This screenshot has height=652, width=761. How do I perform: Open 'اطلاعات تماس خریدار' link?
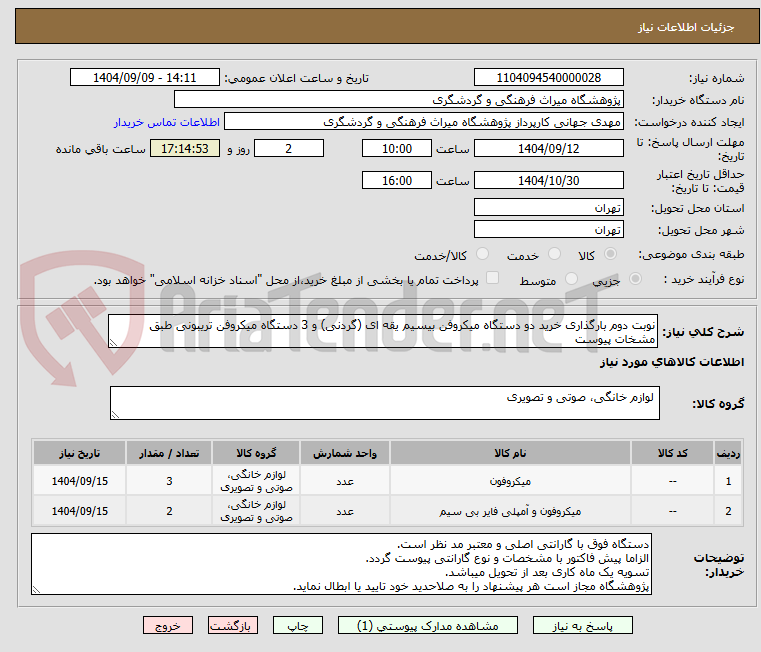point(167,122)
